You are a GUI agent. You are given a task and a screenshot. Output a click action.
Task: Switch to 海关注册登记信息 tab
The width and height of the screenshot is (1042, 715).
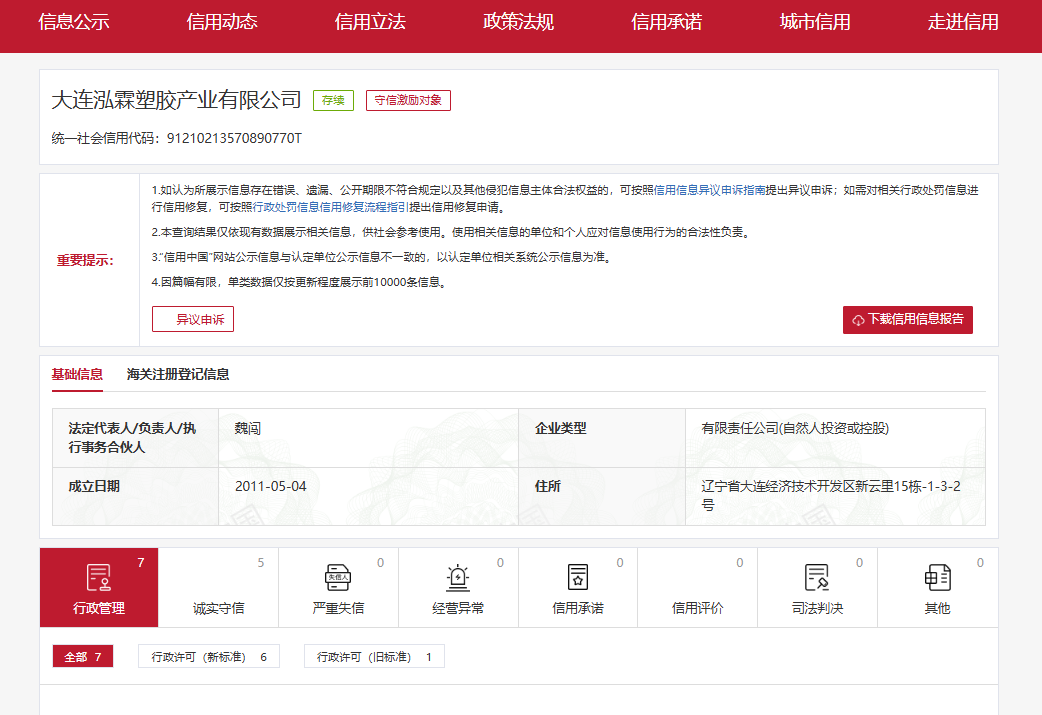click(178, 375)
